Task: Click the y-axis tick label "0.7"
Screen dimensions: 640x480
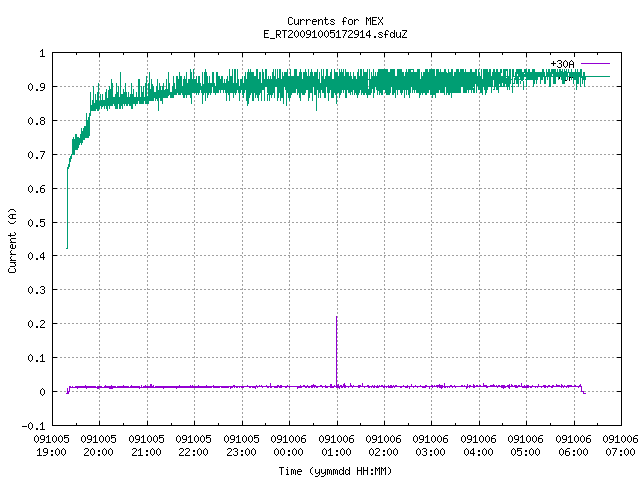Action: click(37, 155)
